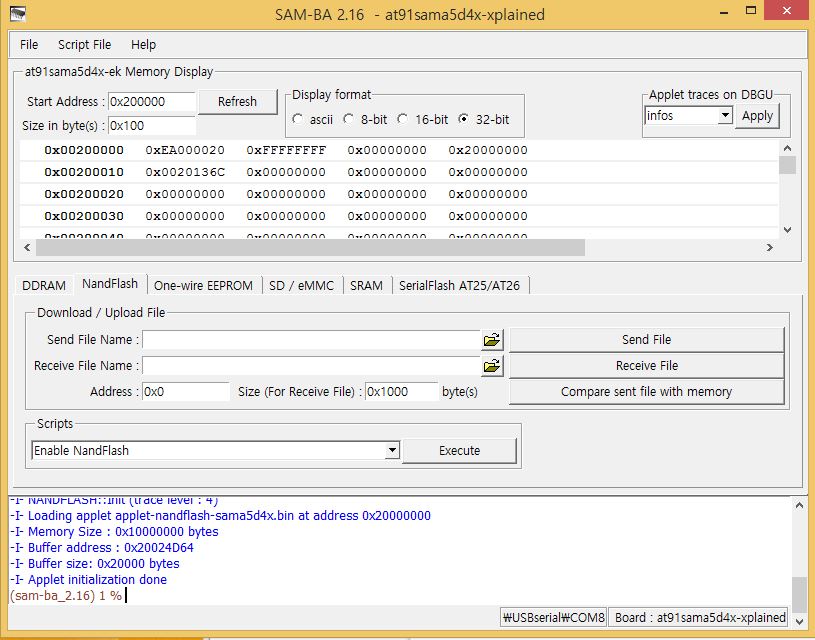Image resolution: width=815 pixels, height=640 pixels.
Task: Click the SAM-BA title bar app icon
Action: (x=18, y=14)
